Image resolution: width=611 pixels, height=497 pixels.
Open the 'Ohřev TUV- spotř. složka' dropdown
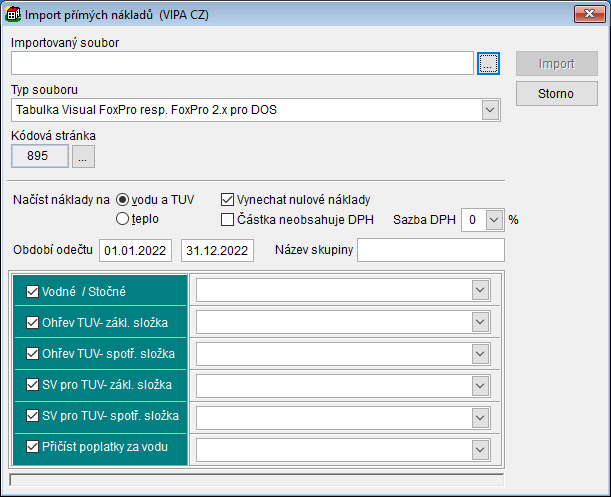coord(480,354)
